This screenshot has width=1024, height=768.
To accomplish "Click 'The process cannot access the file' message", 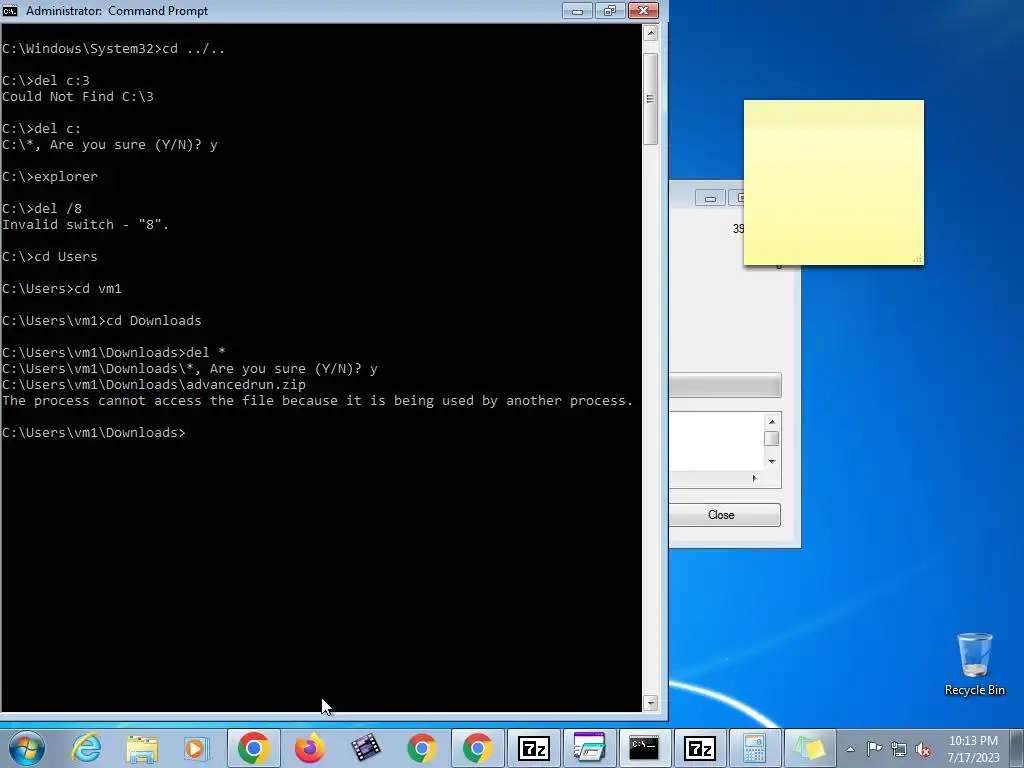I will point(317,400).
